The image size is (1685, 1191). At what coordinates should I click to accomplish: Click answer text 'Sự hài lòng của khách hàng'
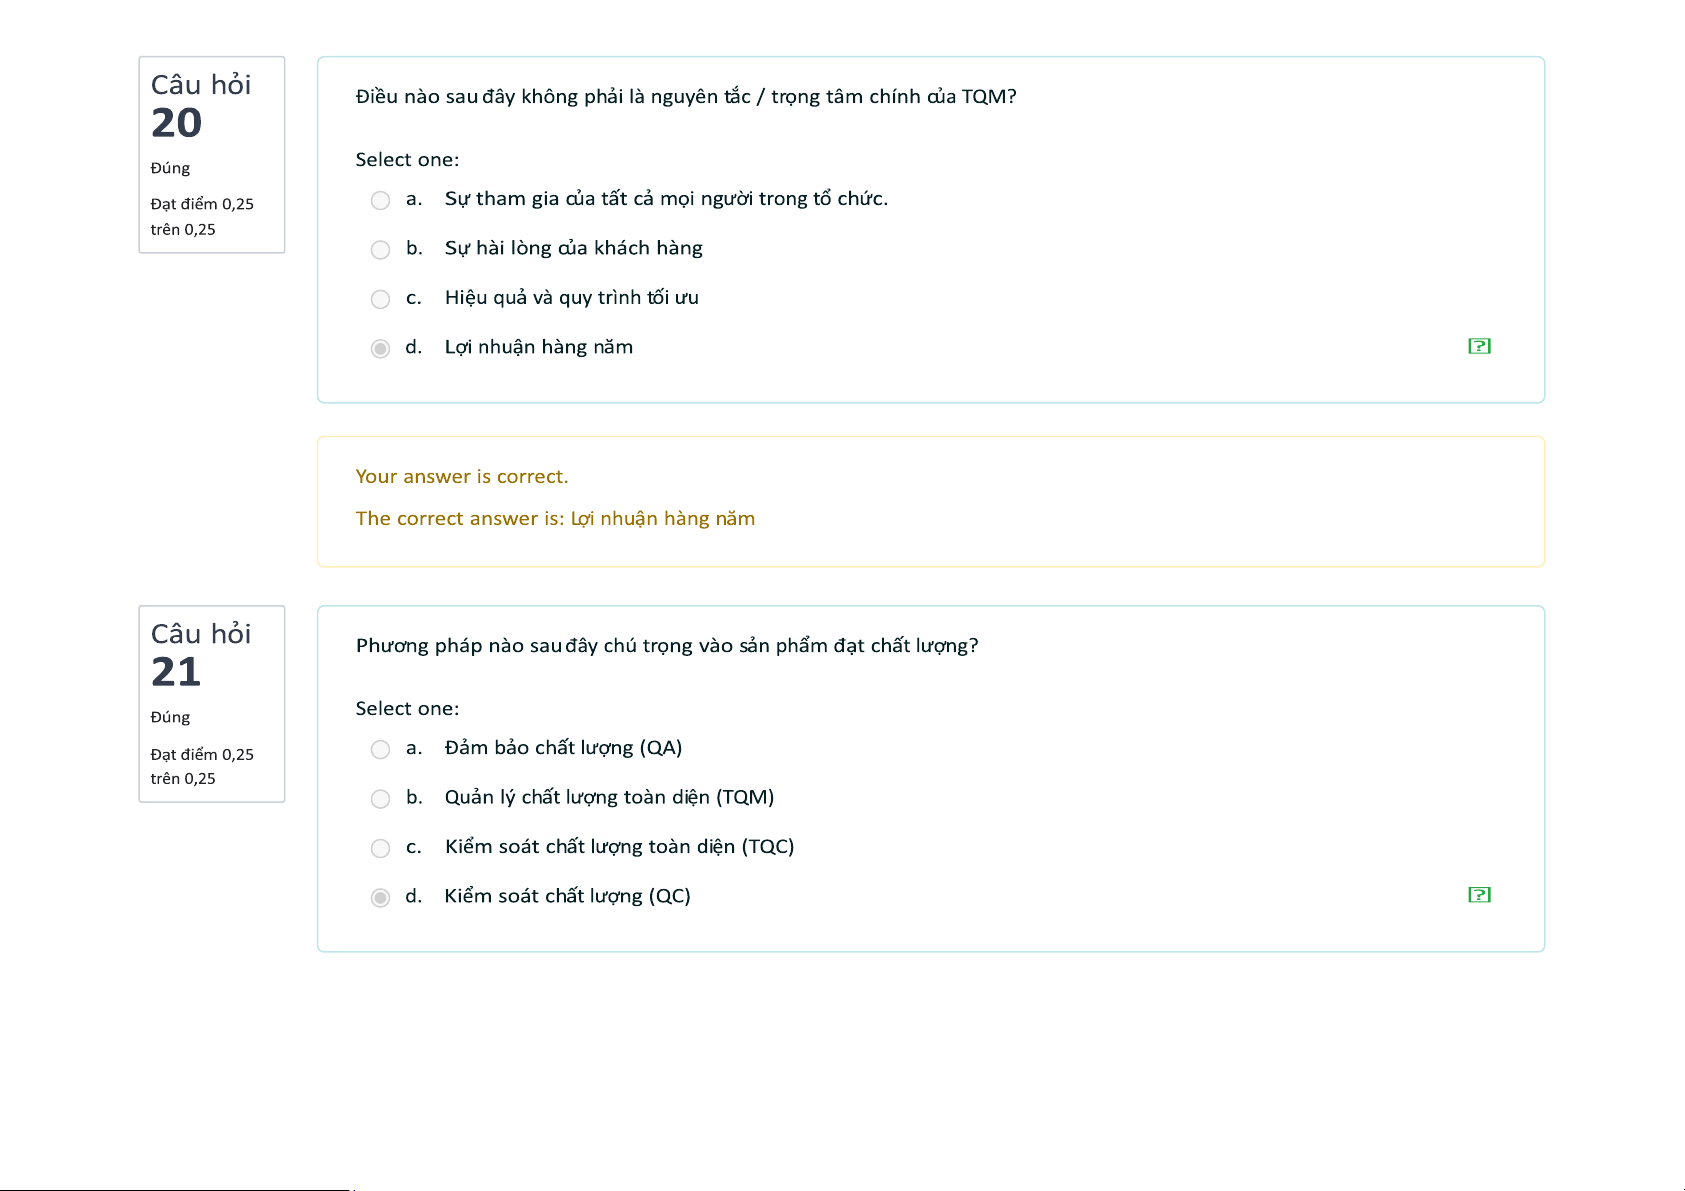click(x=574, y=248)
